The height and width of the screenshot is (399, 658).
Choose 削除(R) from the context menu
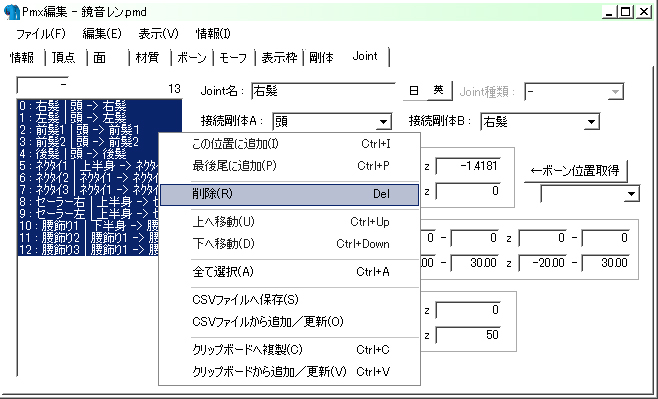[x=290, y=194]
